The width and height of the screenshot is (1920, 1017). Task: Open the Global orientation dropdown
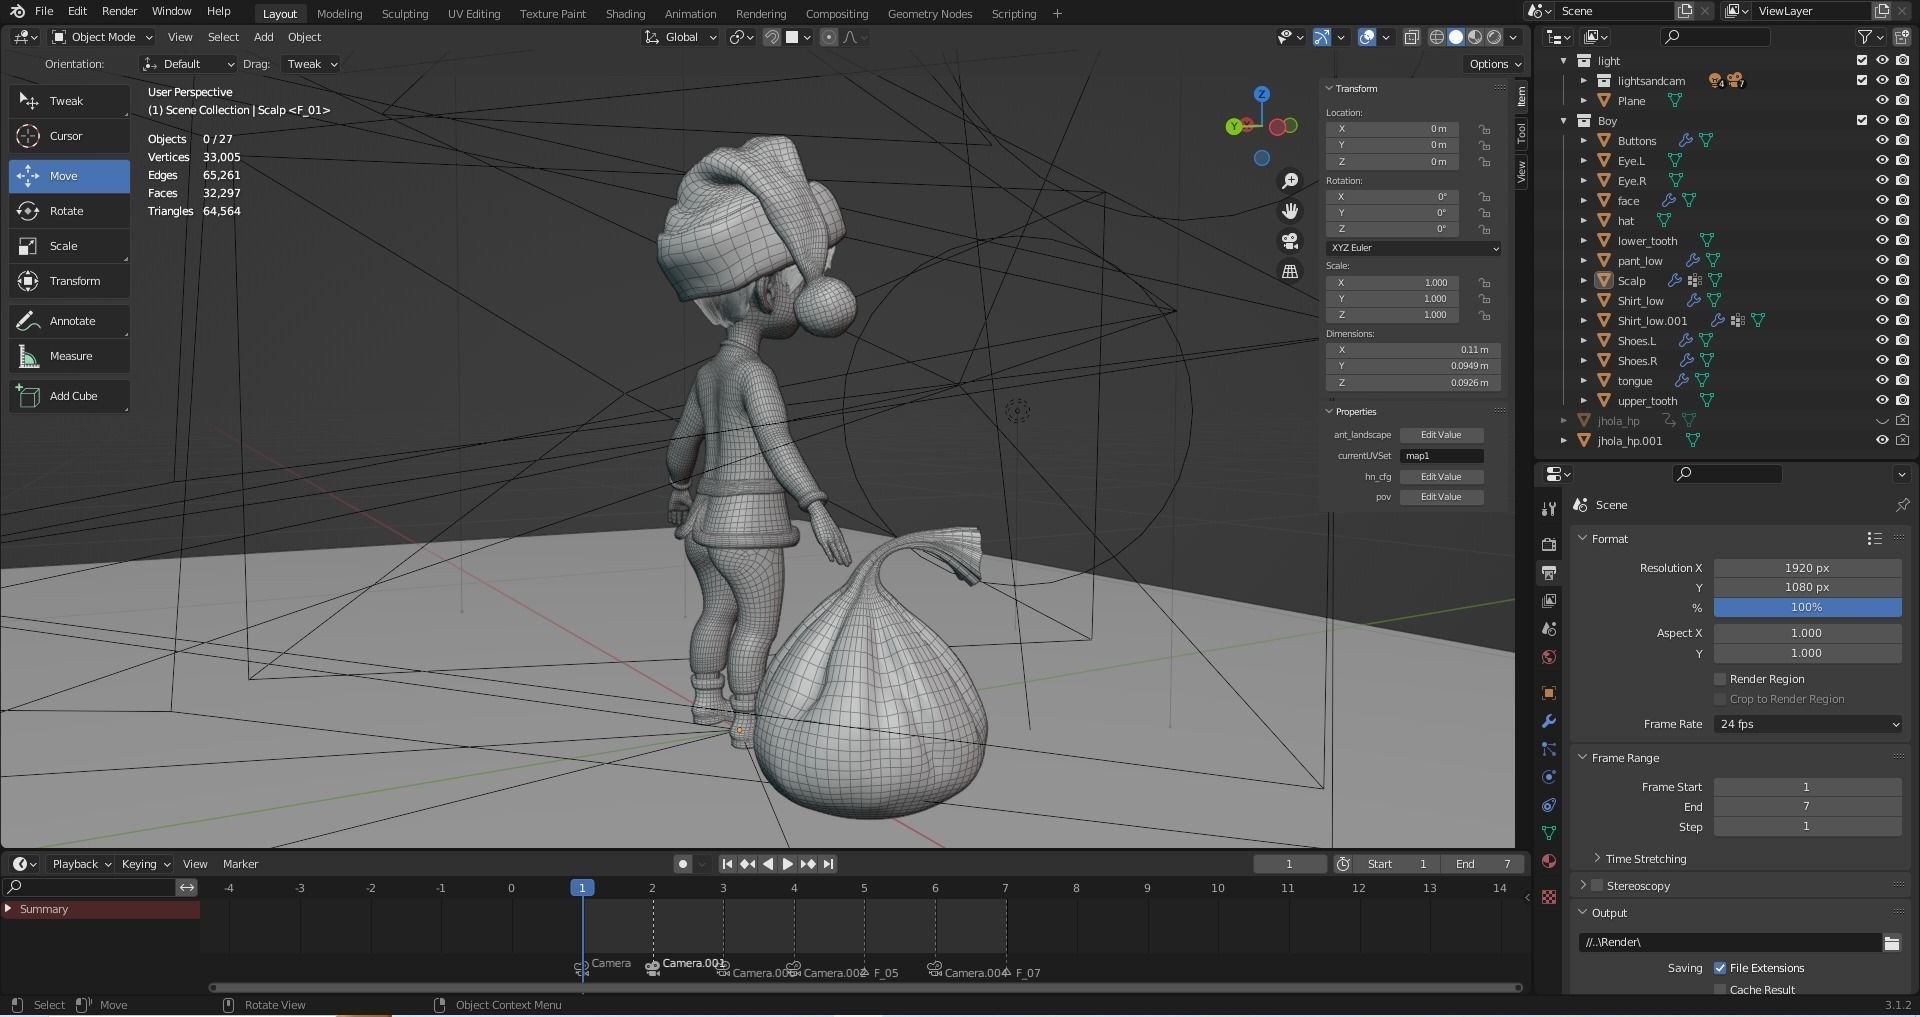[680, 37]
